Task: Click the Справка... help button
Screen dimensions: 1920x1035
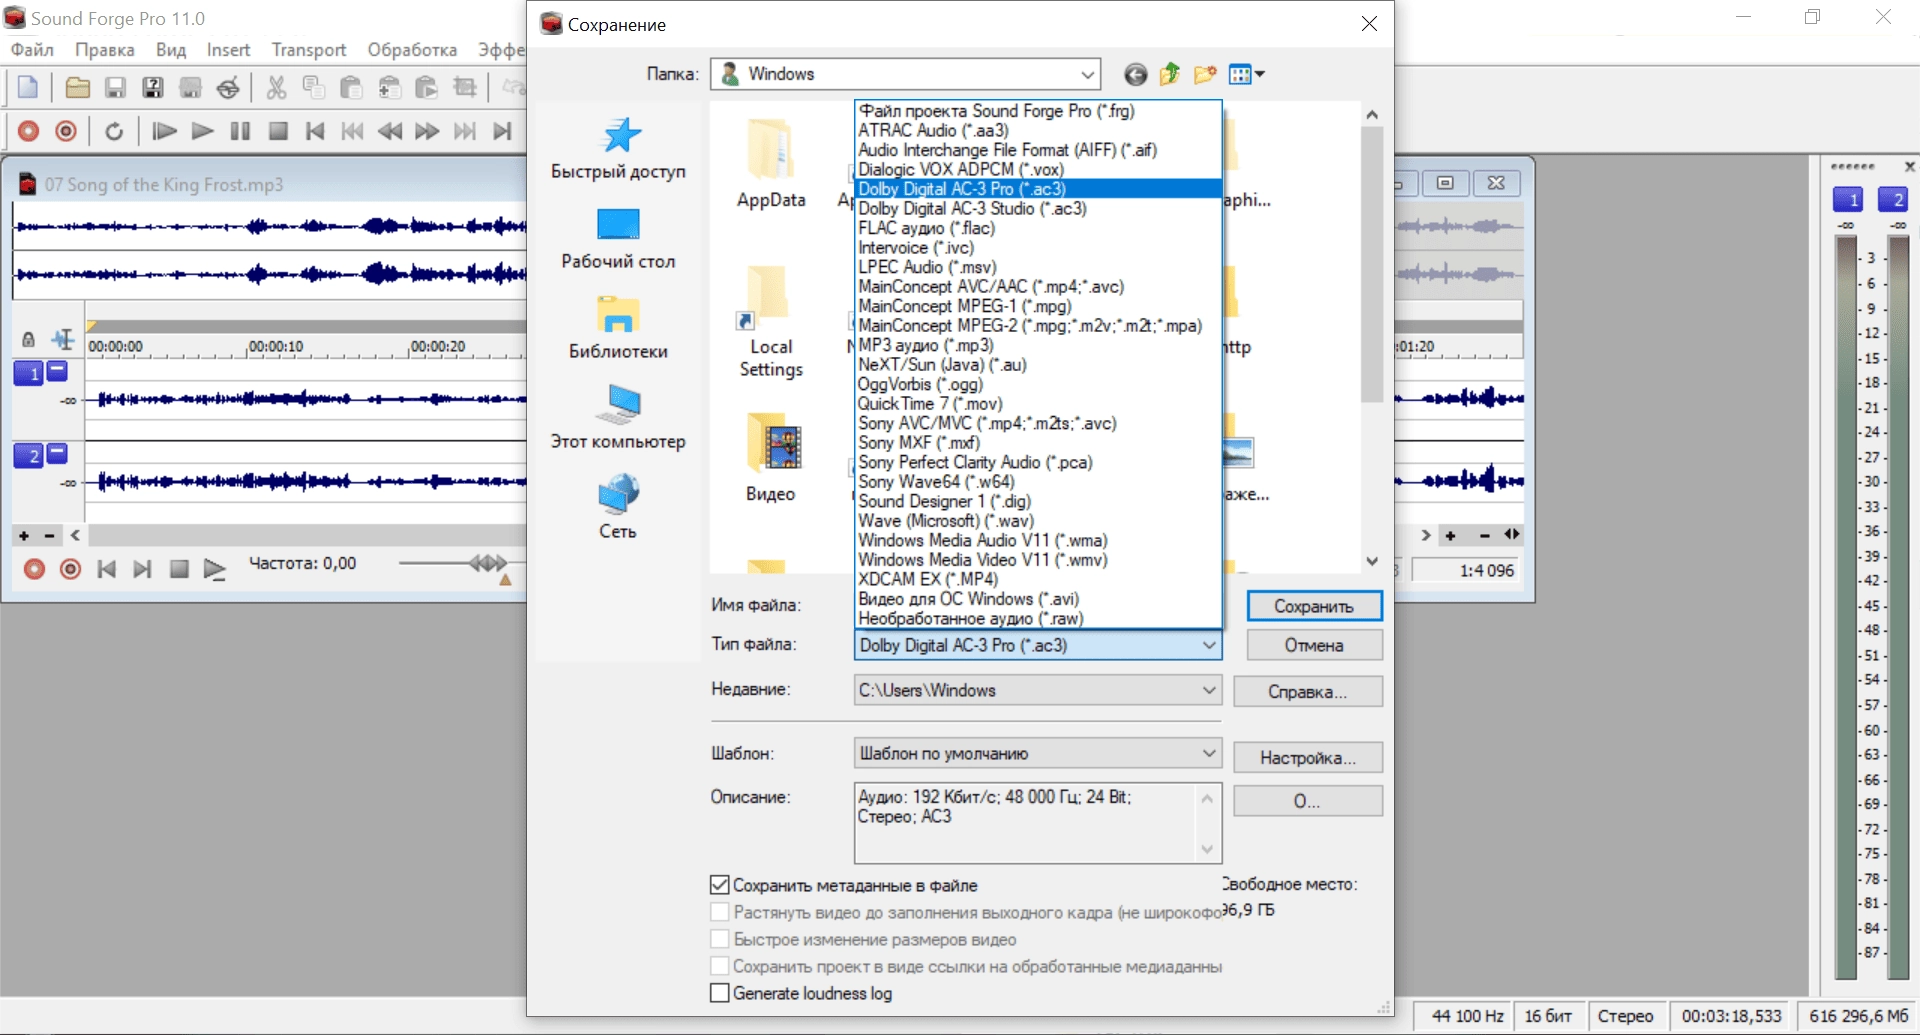Action: coord(1308,691)
